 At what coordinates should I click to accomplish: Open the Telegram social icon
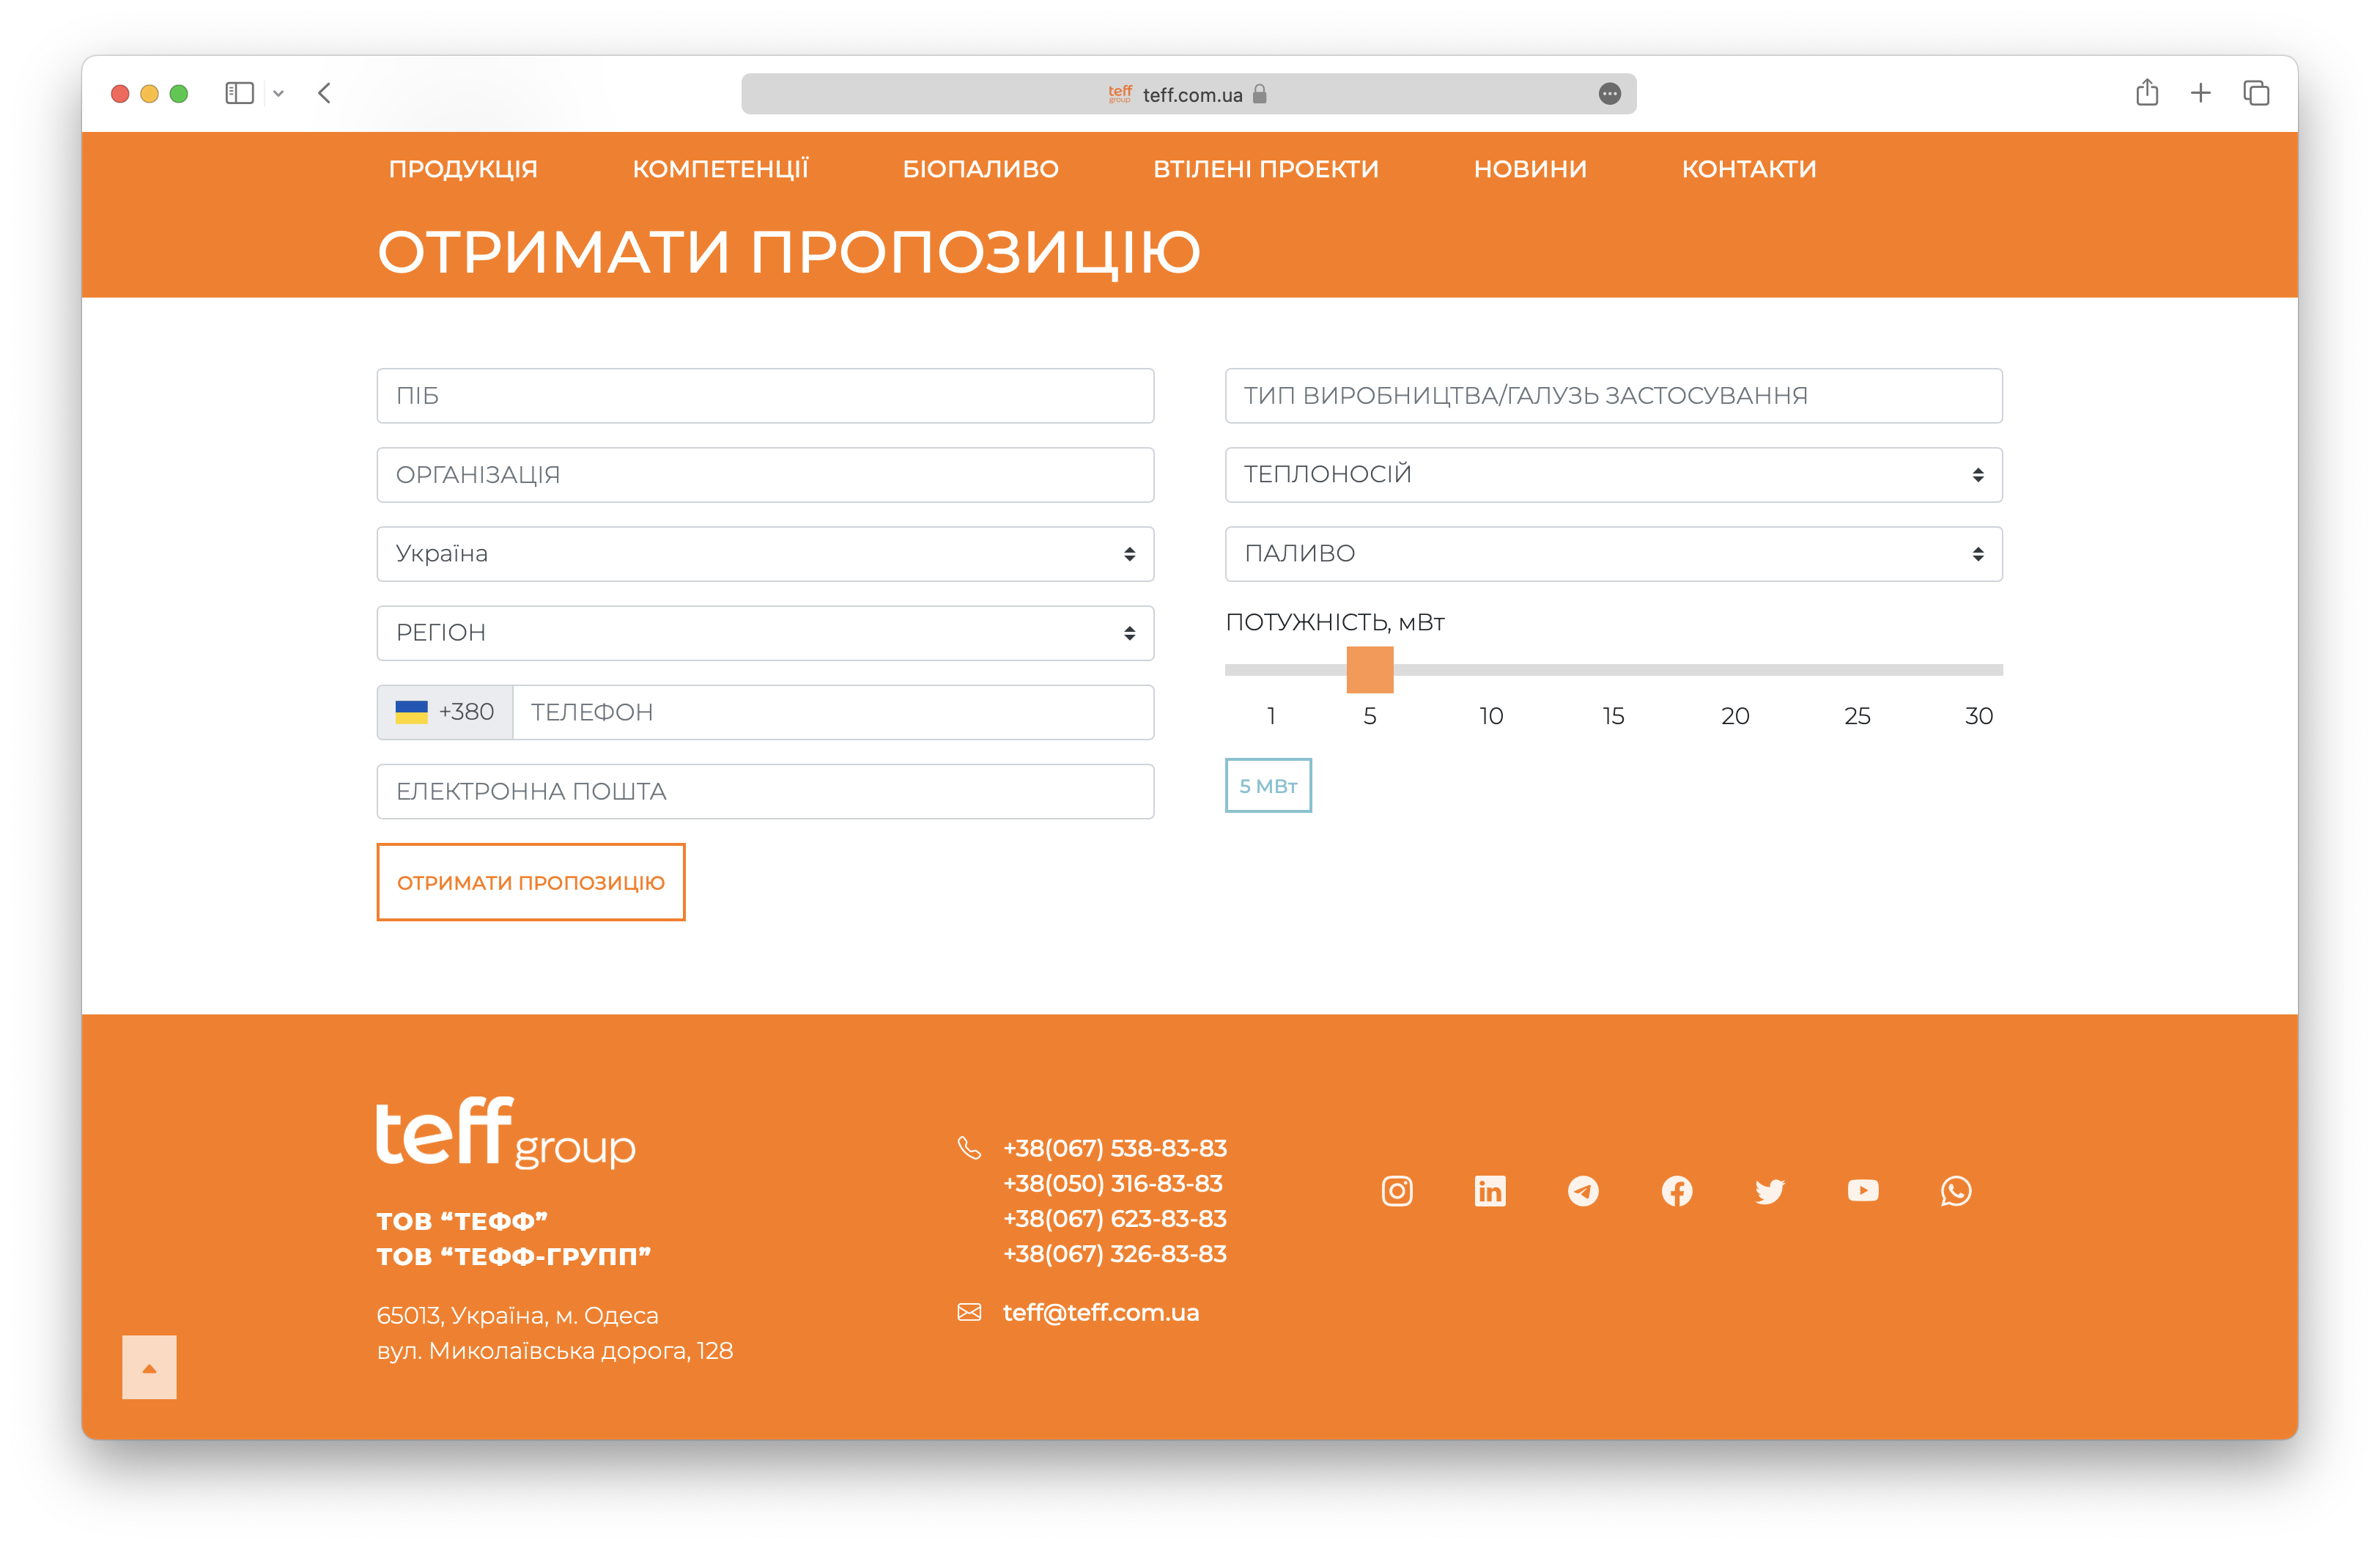click(1583, 1191)
